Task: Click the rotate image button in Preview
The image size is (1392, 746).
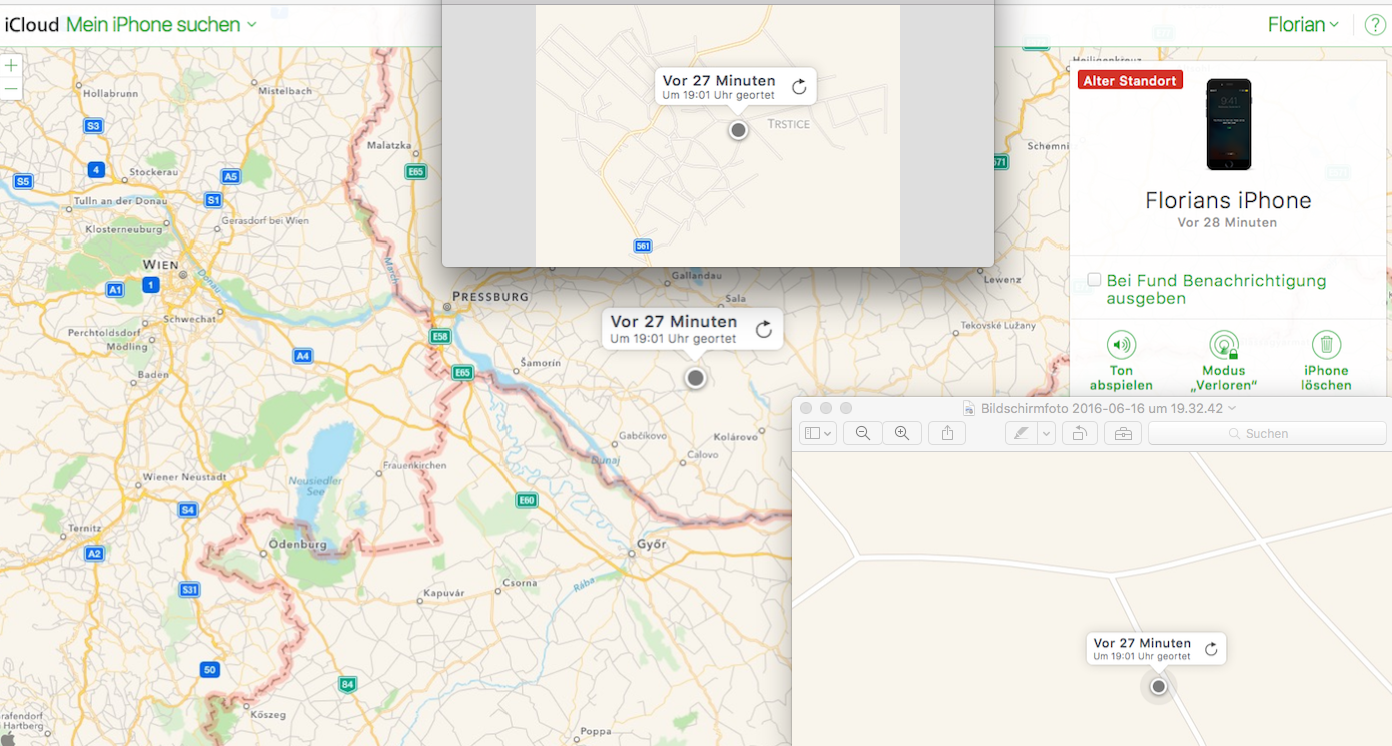Action: [1079, 433]
